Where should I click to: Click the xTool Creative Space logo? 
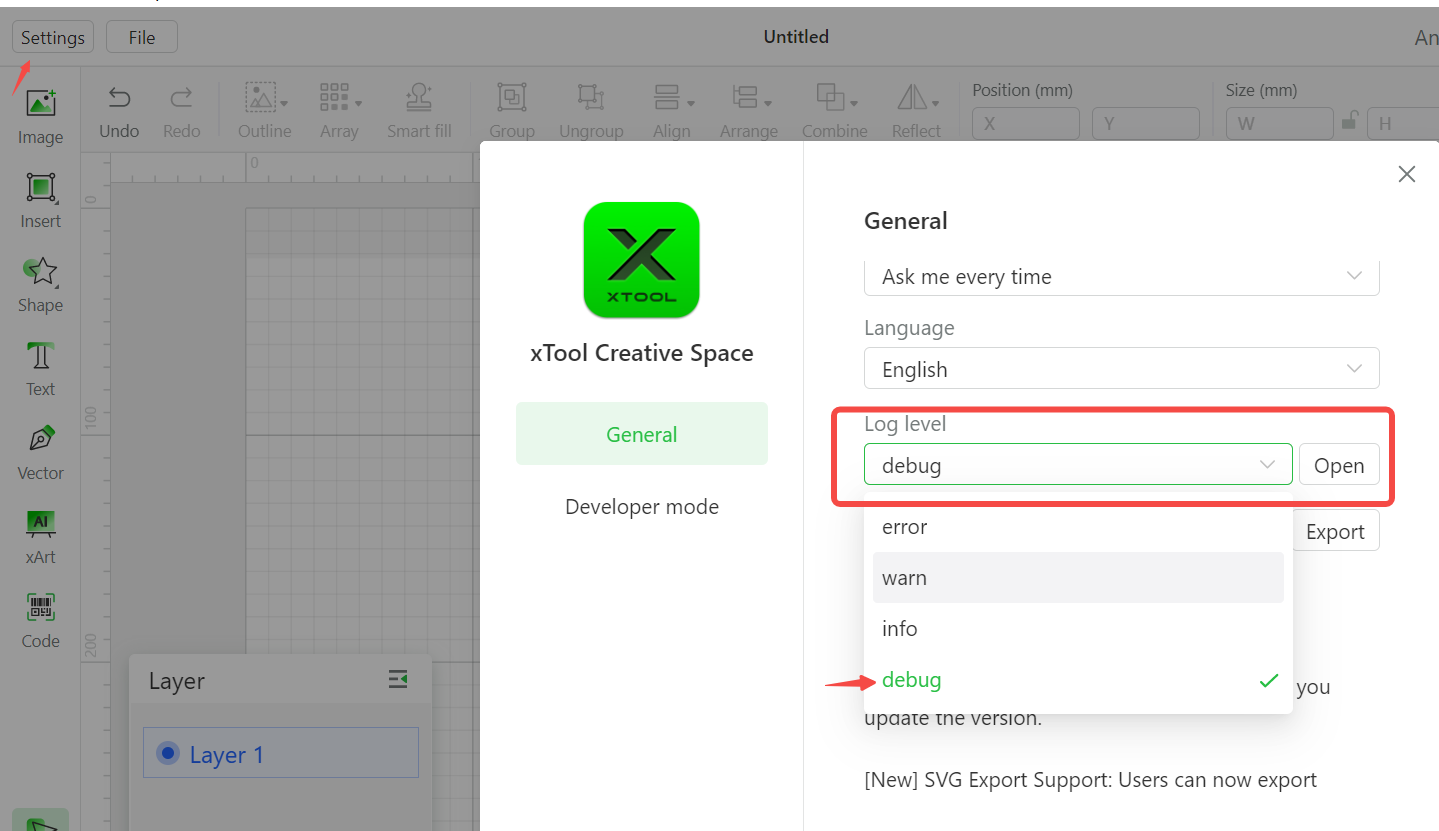tap(641, 260)
